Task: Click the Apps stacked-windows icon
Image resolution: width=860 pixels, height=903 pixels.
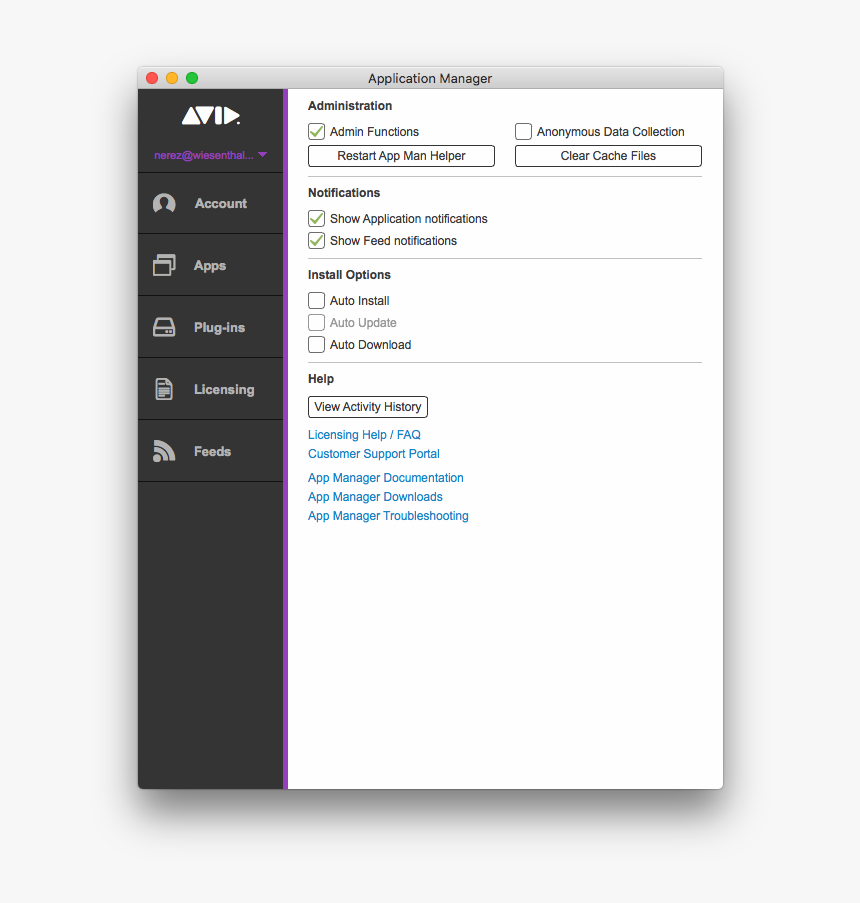Action: tap(164, 265)
